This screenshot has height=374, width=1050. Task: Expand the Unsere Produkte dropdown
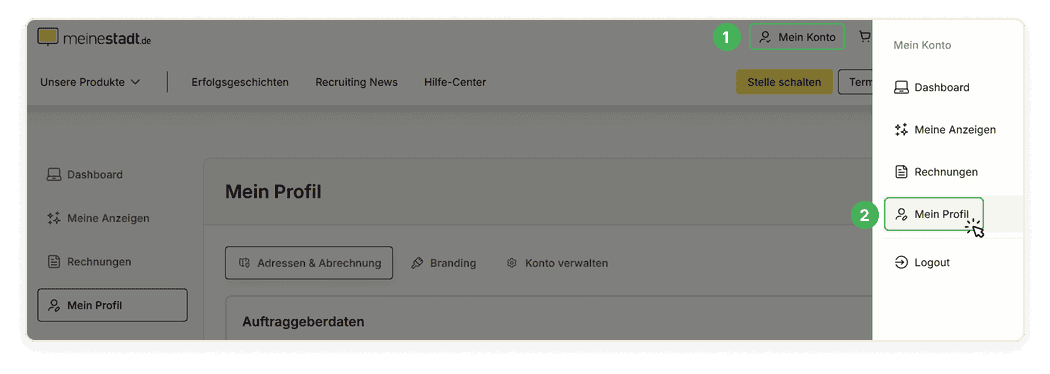90,82
